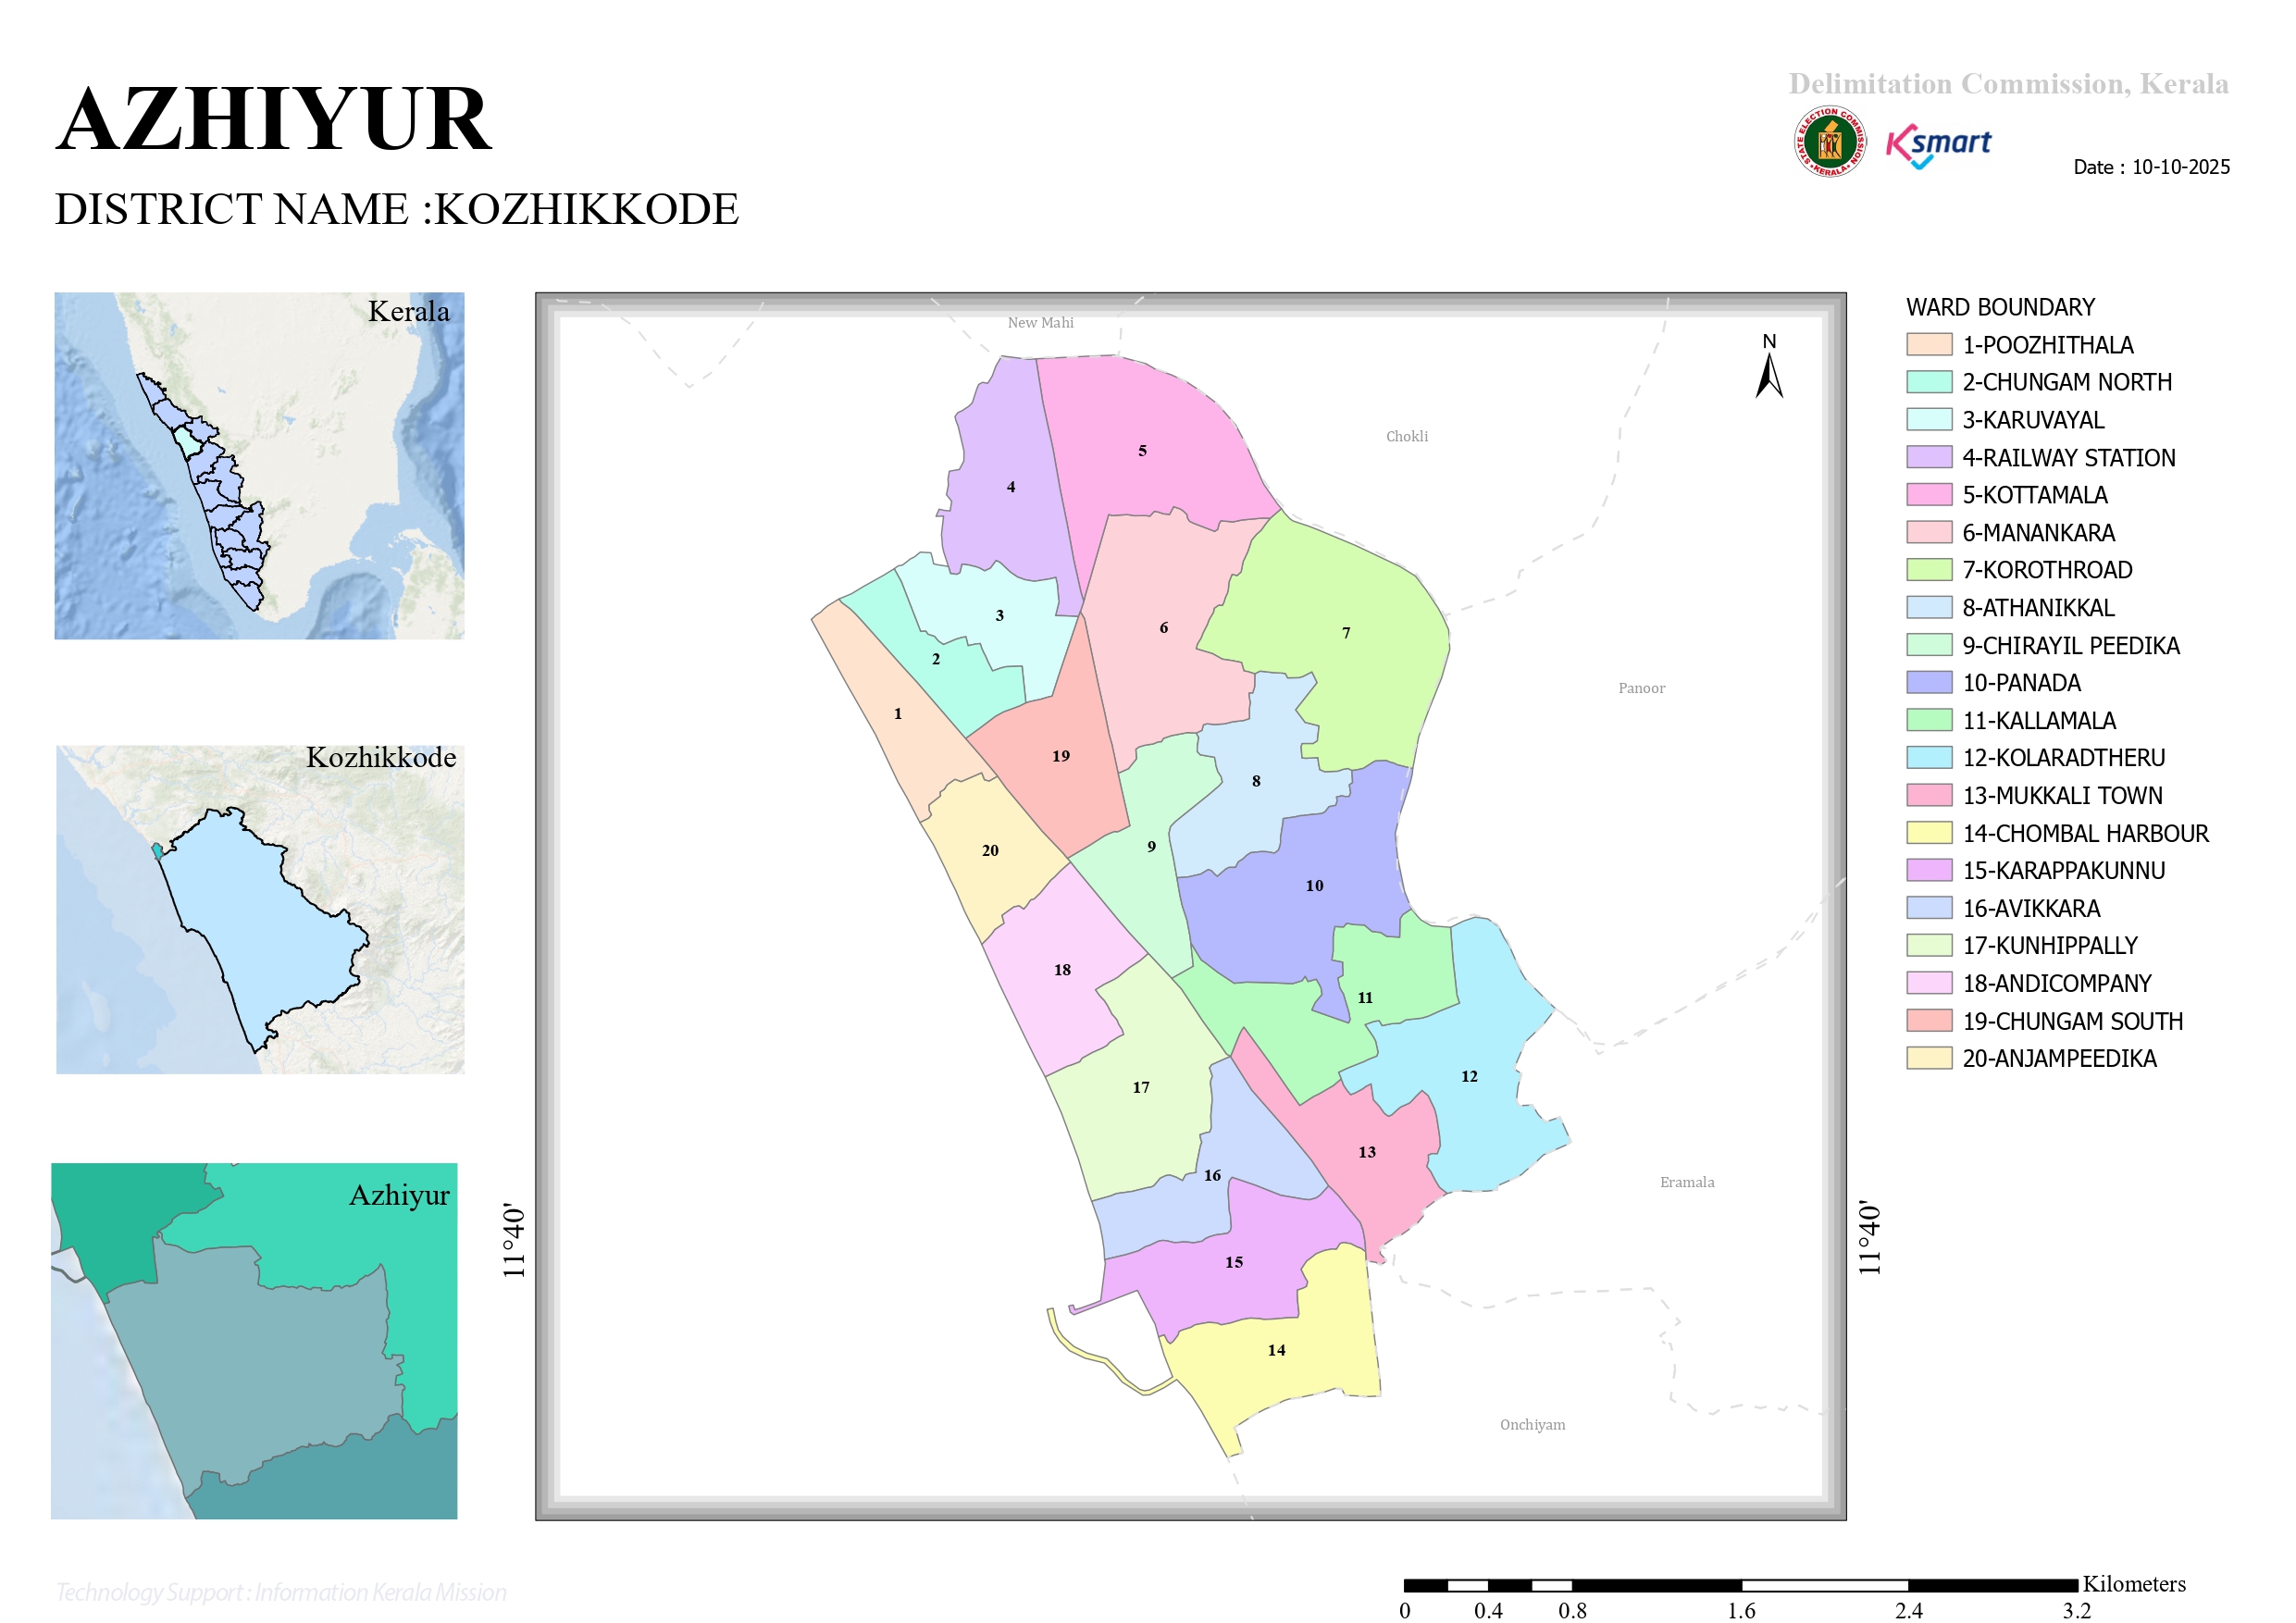Image resolution: width=2296 pixels, height=1623 pixels.
Task: Click the Kilometers scale bar
Action: (1741, 1585)
